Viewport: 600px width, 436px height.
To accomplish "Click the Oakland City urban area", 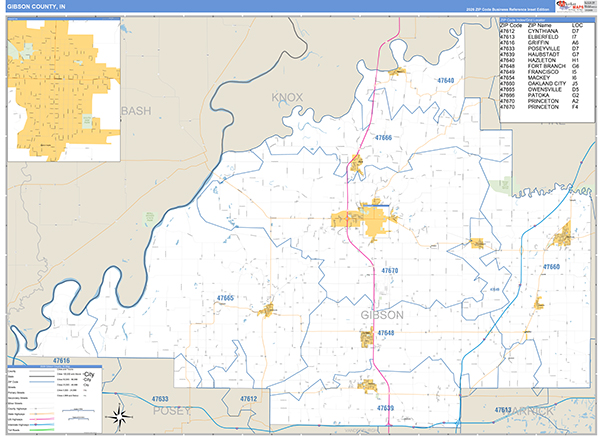I will point(563,235).
